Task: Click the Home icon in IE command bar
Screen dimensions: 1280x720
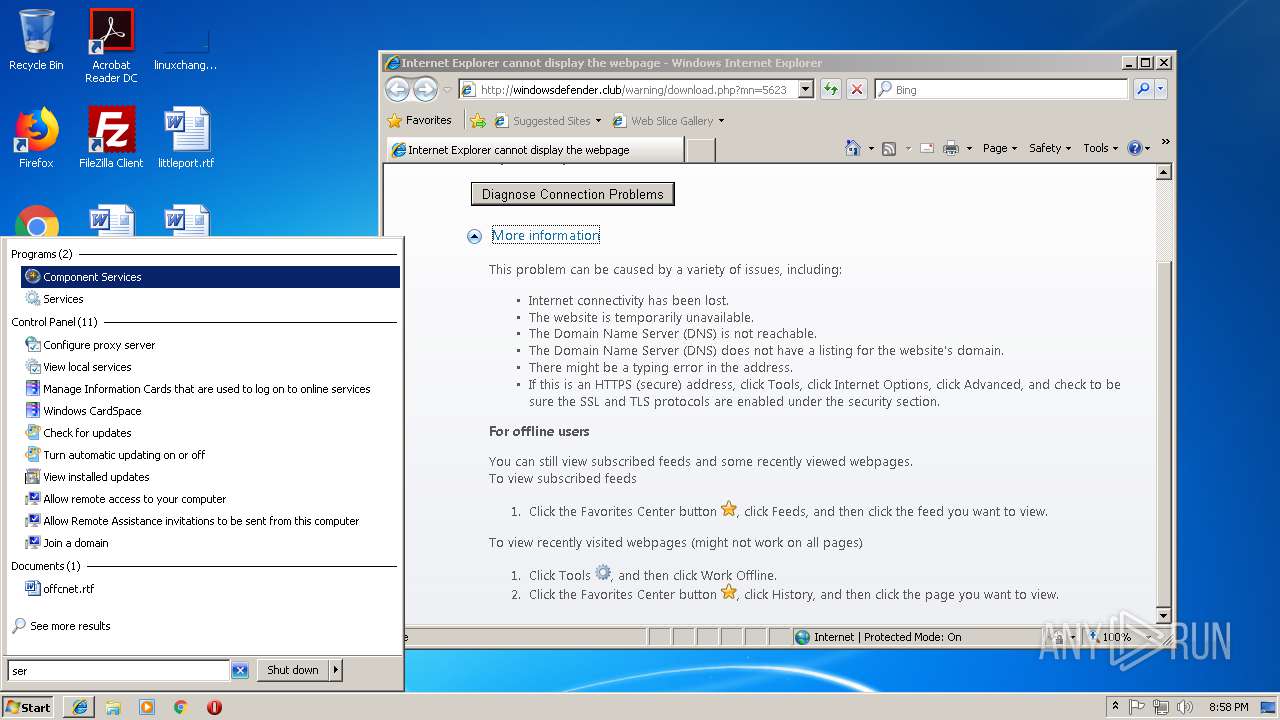Action: (852, 148)
